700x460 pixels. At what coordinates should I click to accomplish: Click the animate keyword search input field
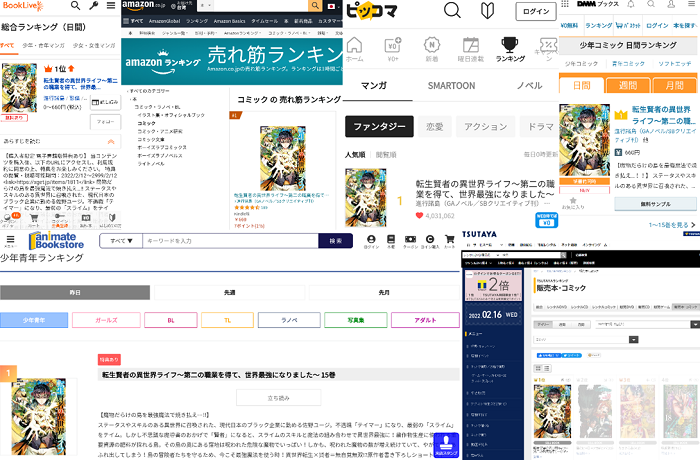[x=230, y=241]
